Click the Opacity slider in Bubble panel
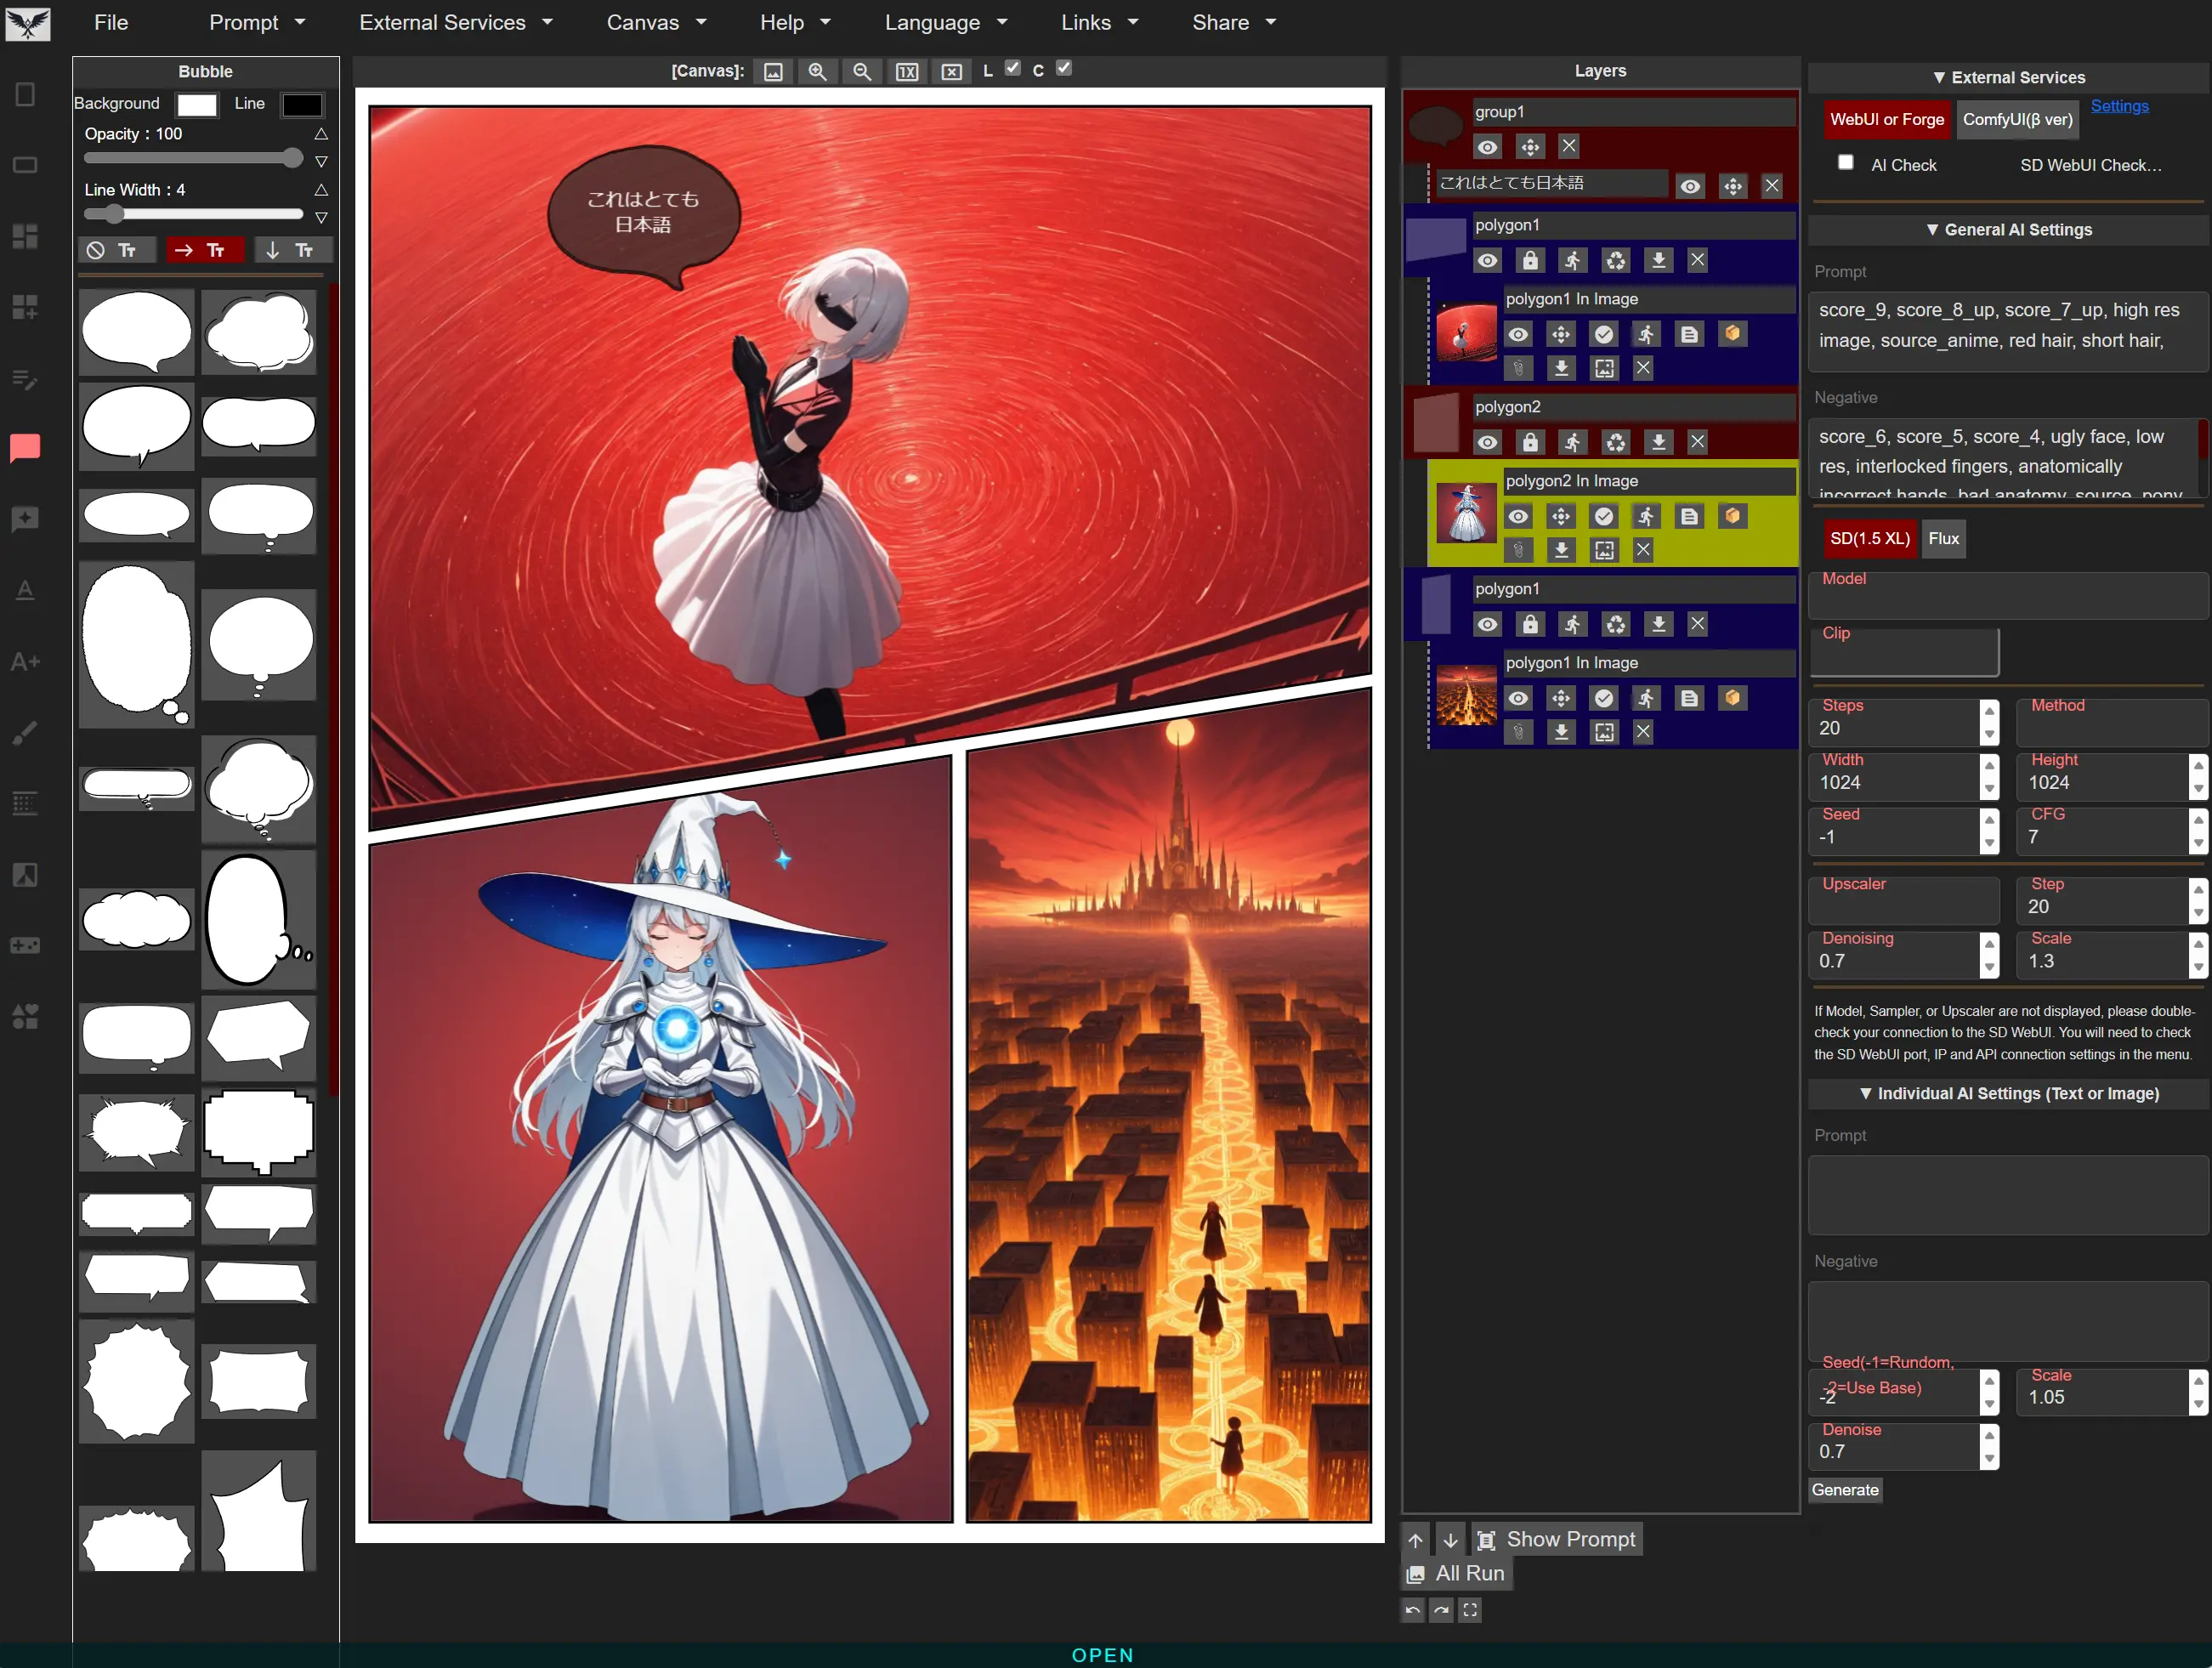 tap(193, 158)
